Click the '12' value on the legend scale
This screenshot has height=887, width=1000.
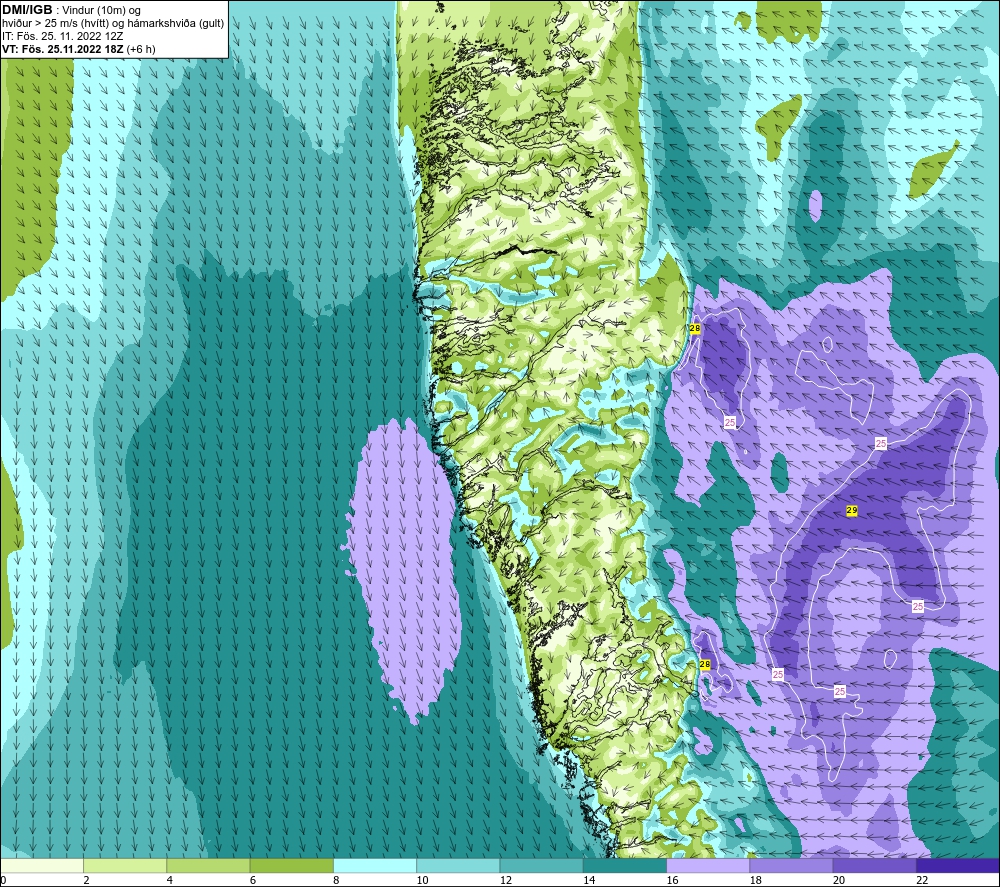[x=506, y=880]
